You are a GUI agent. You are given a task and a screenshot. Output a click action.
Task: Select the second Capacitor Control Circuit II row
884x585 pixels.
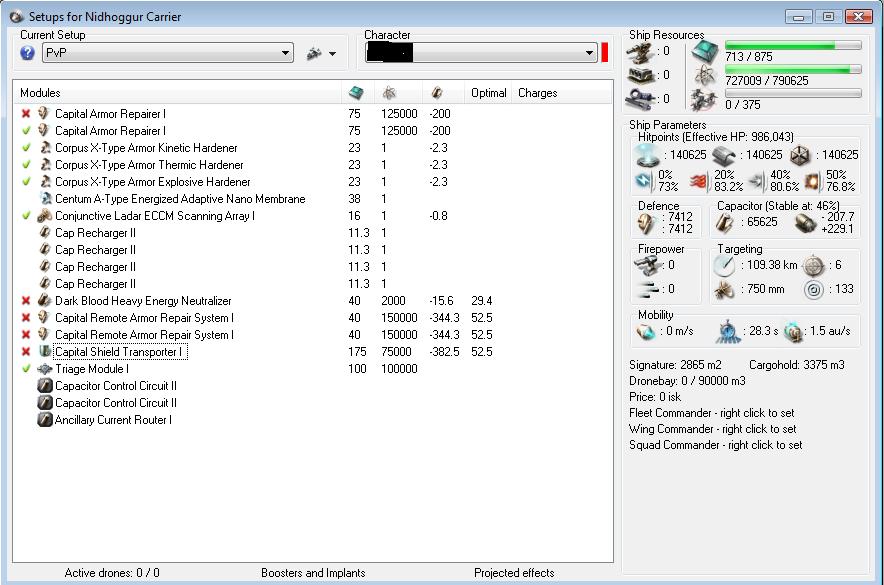[x=312, y=403]
